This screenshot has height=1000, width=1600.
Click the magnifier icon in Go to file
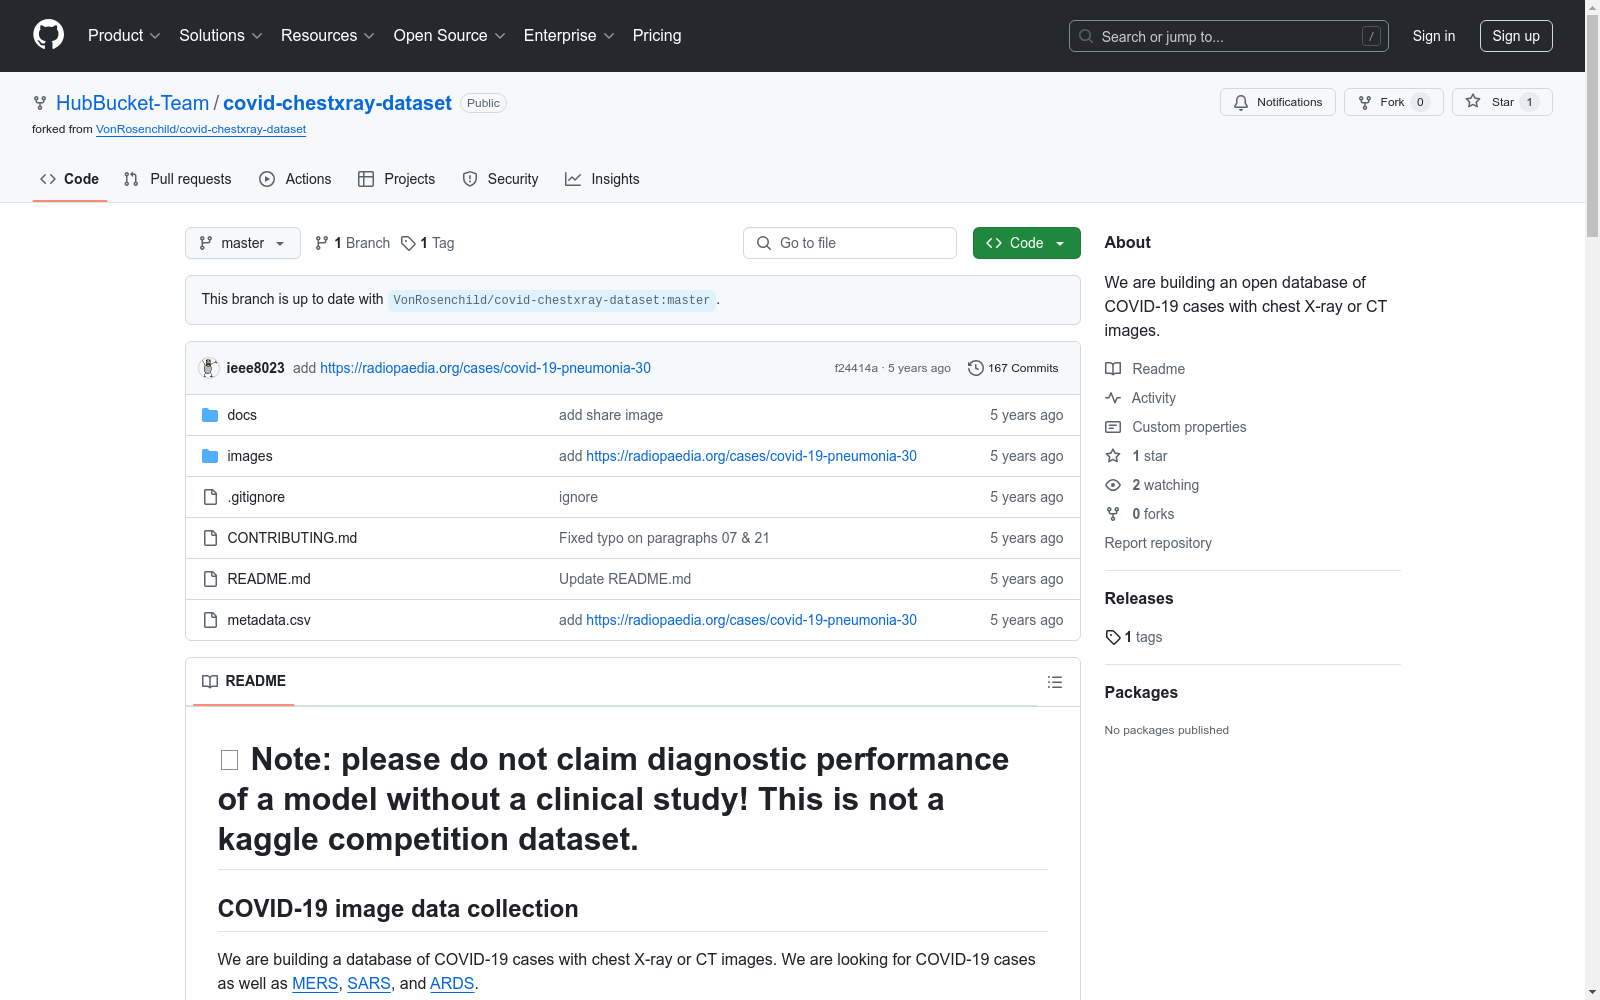click(764, 243)
